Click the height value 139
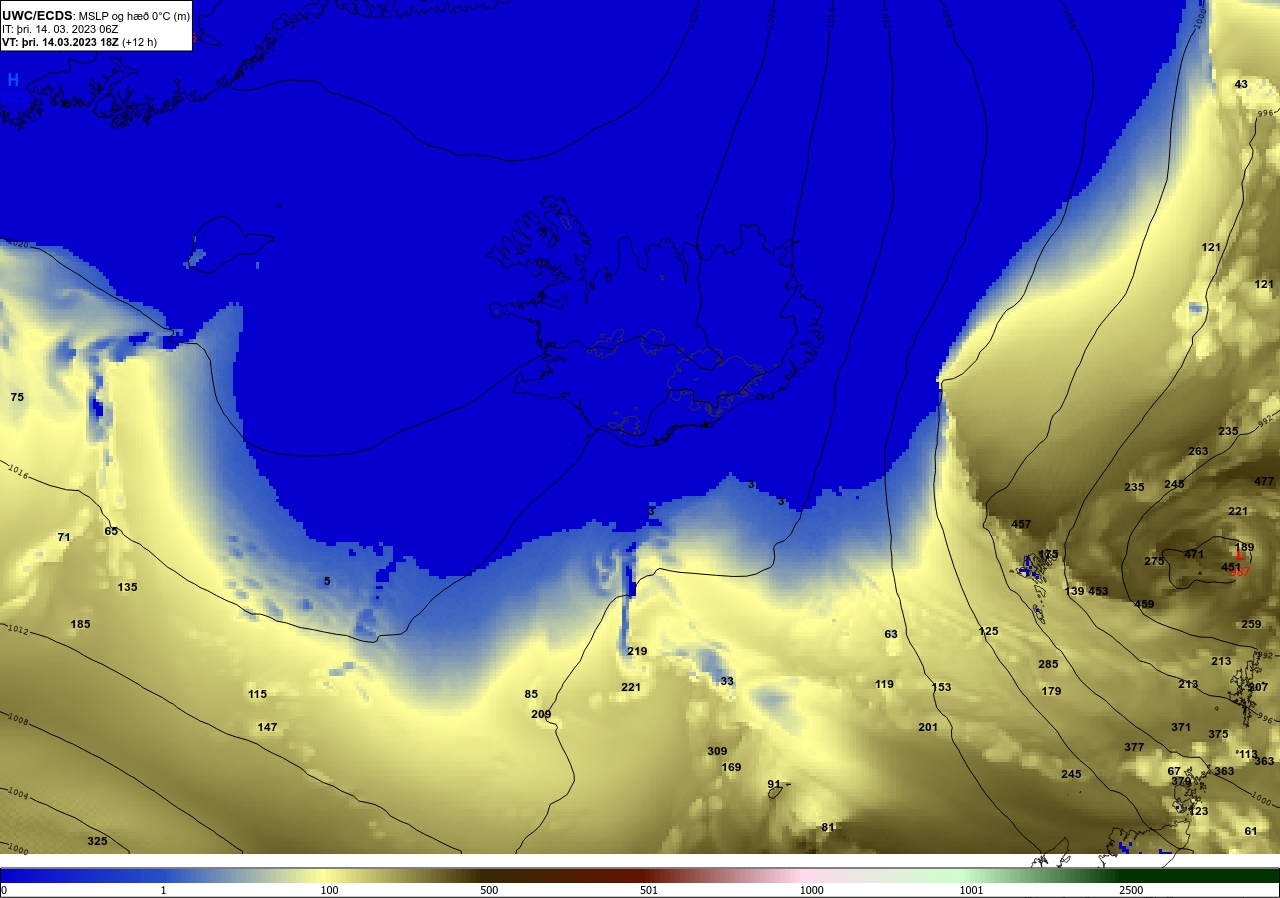The height and width of the screenshot is (898, 1280). point(1074,591)
